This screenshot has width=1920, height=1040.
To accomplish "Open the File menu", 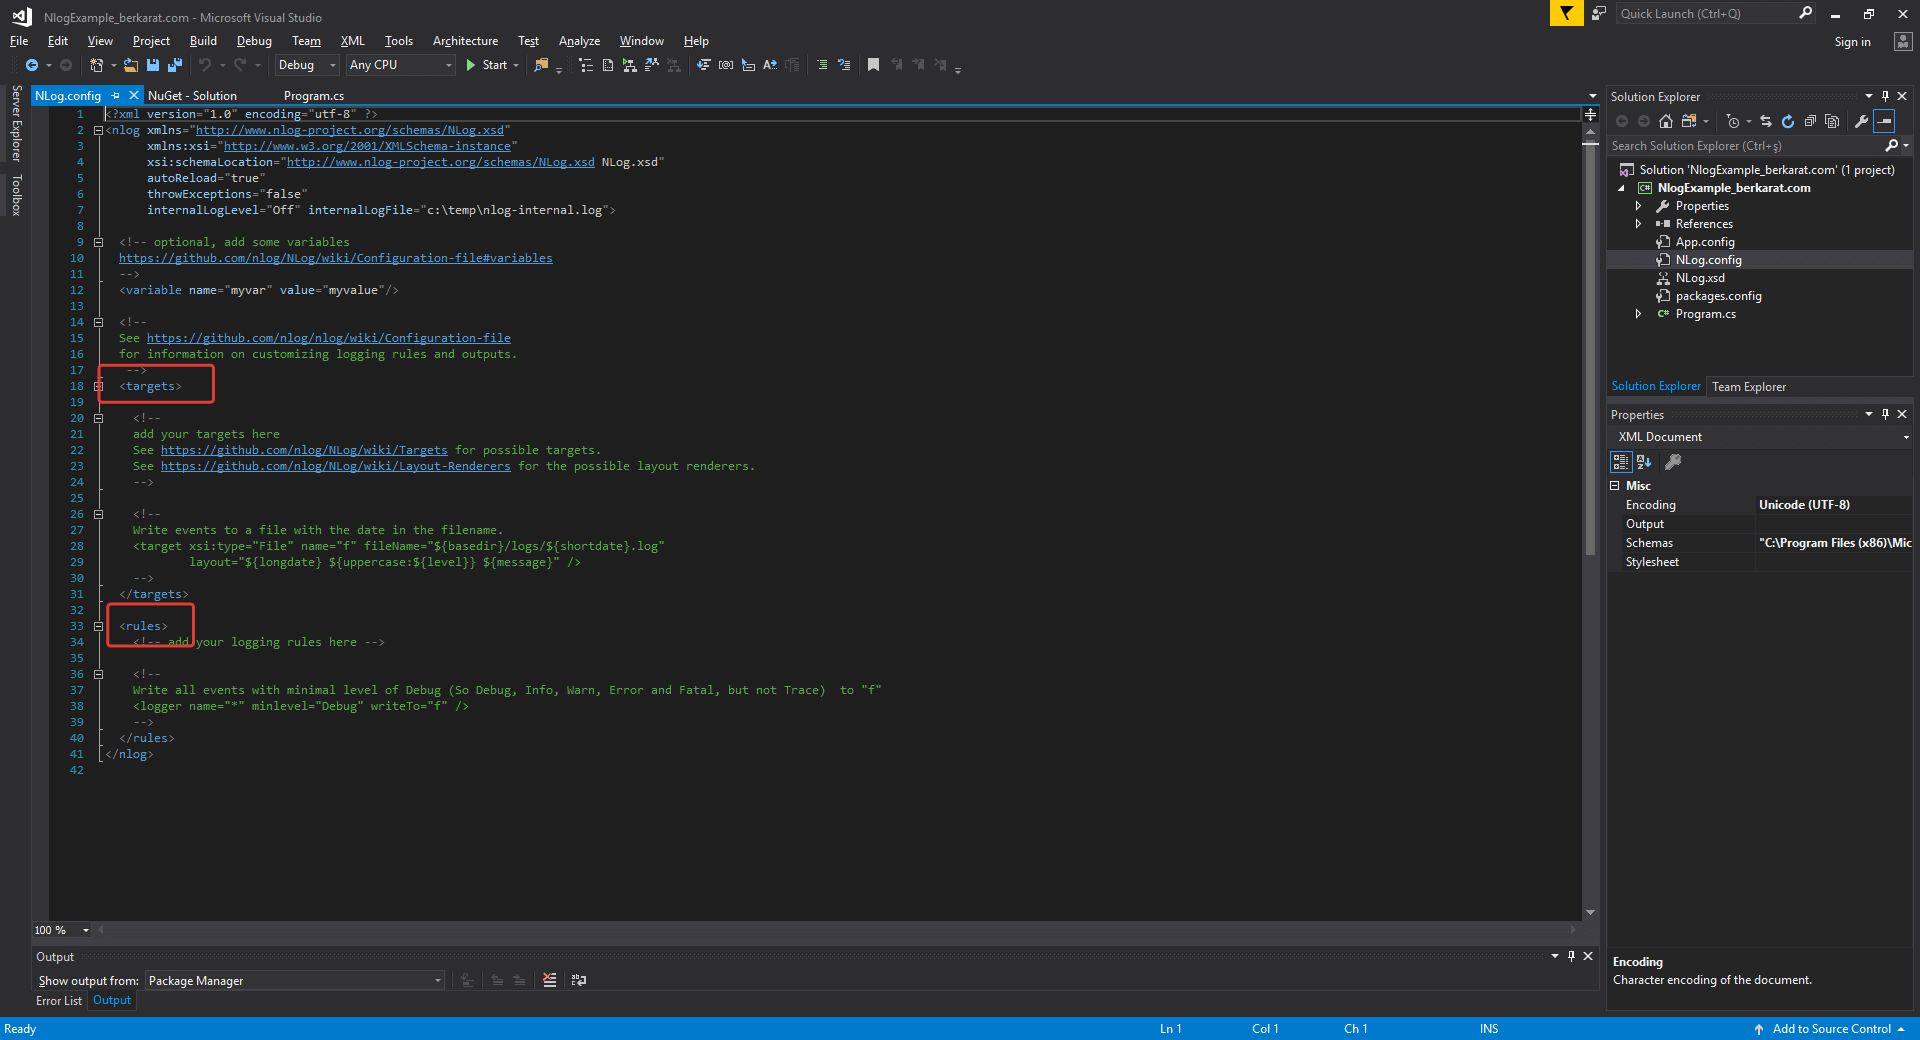I will coord(19,41).
